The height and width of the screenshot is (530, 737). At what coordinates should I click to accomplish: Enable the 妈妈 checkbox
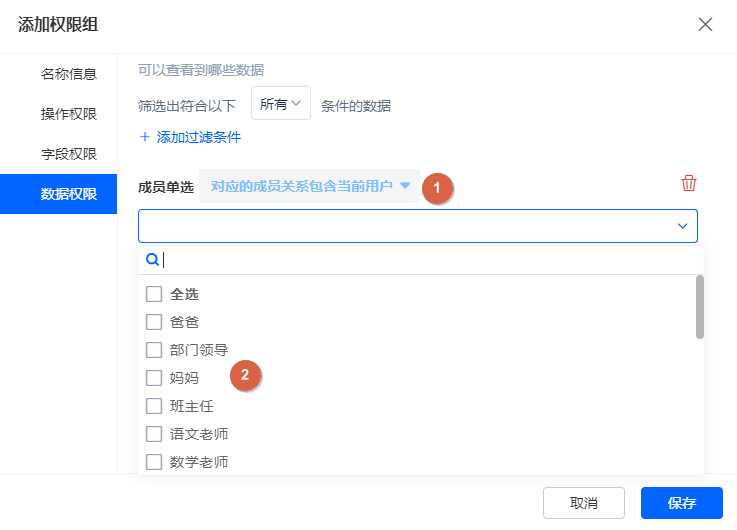click(154, 378)
